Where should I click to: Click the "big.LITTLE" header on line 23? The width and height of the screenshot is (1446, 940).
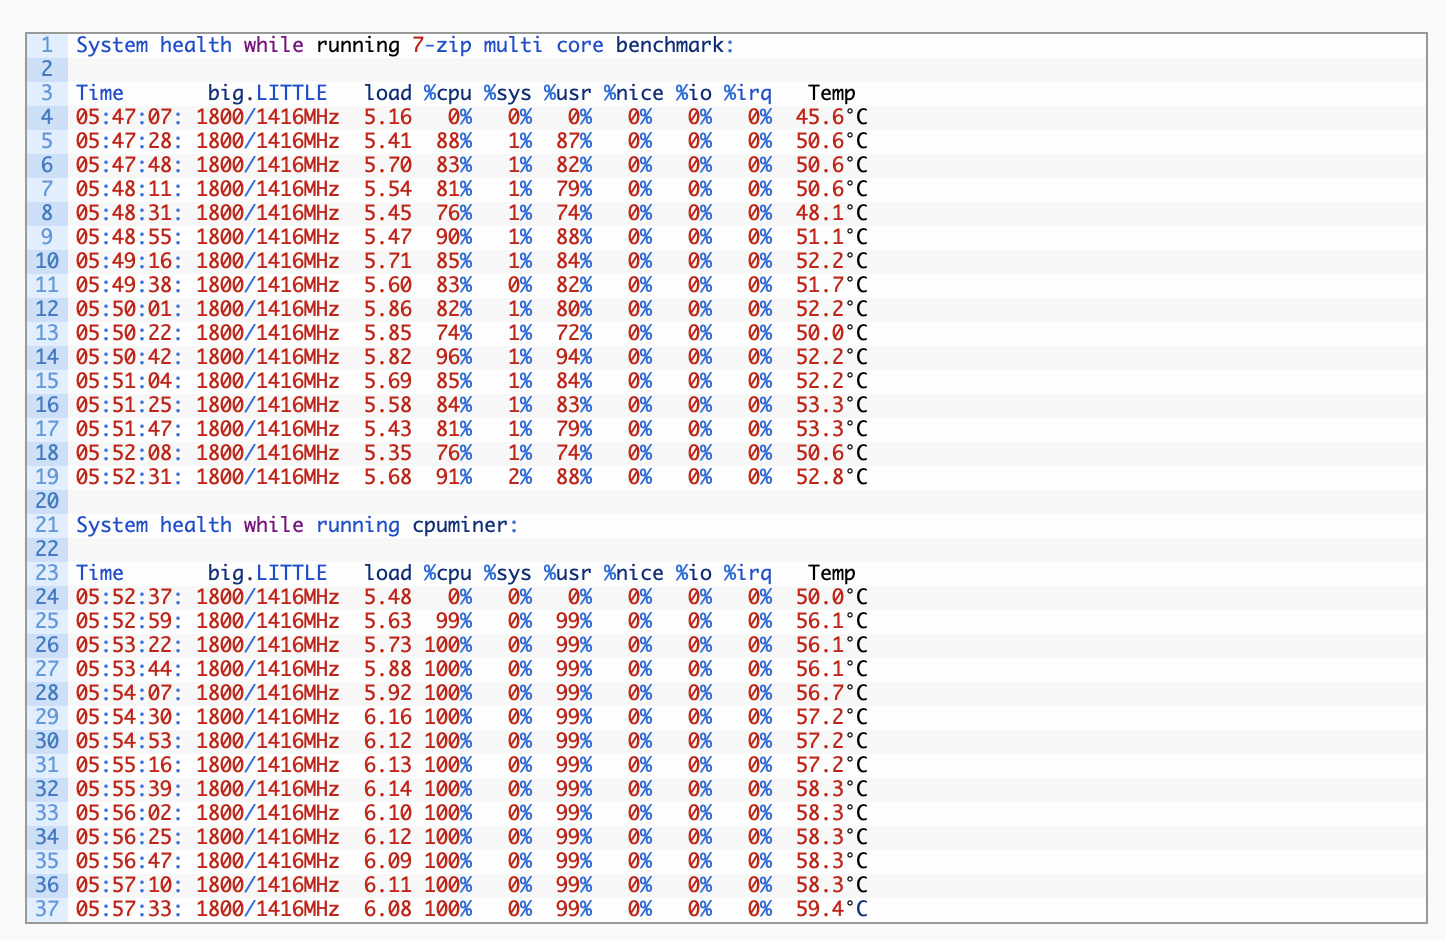[x=267, y=573]
